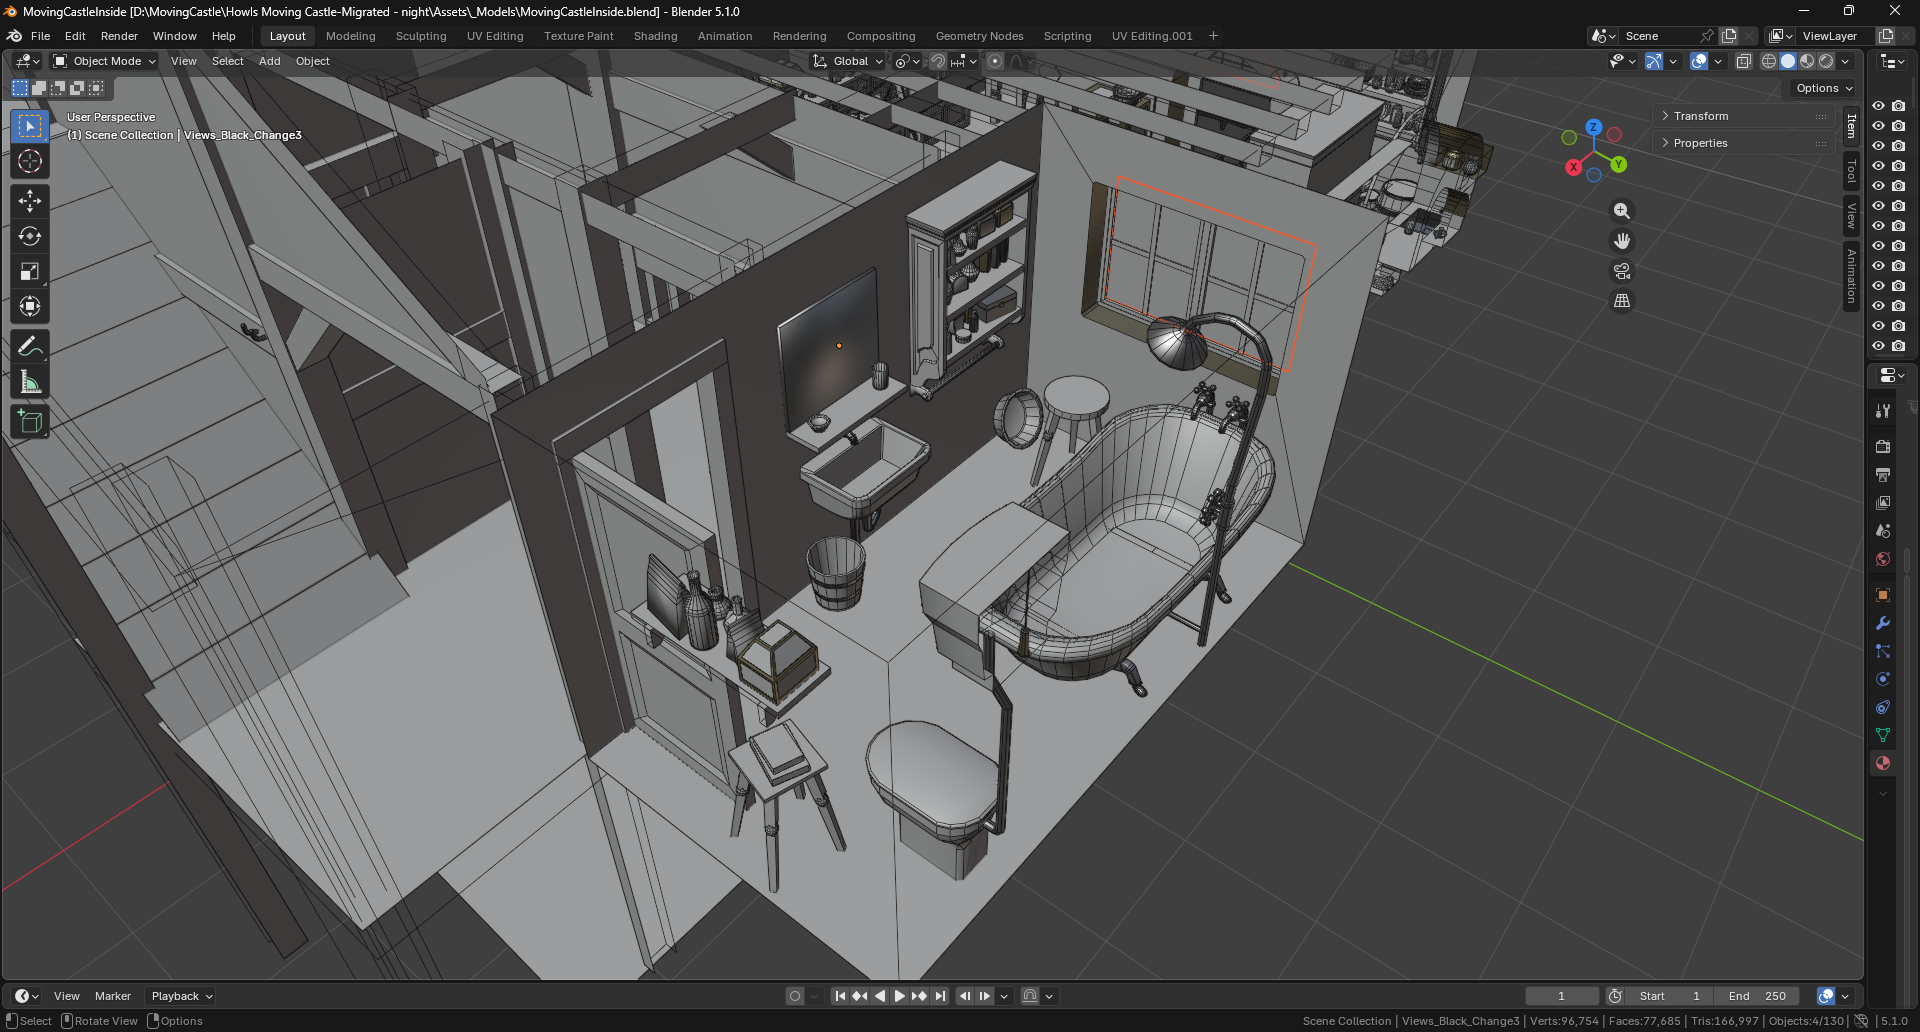
Task: Open the pivot point dropdown
Action: 907,61
